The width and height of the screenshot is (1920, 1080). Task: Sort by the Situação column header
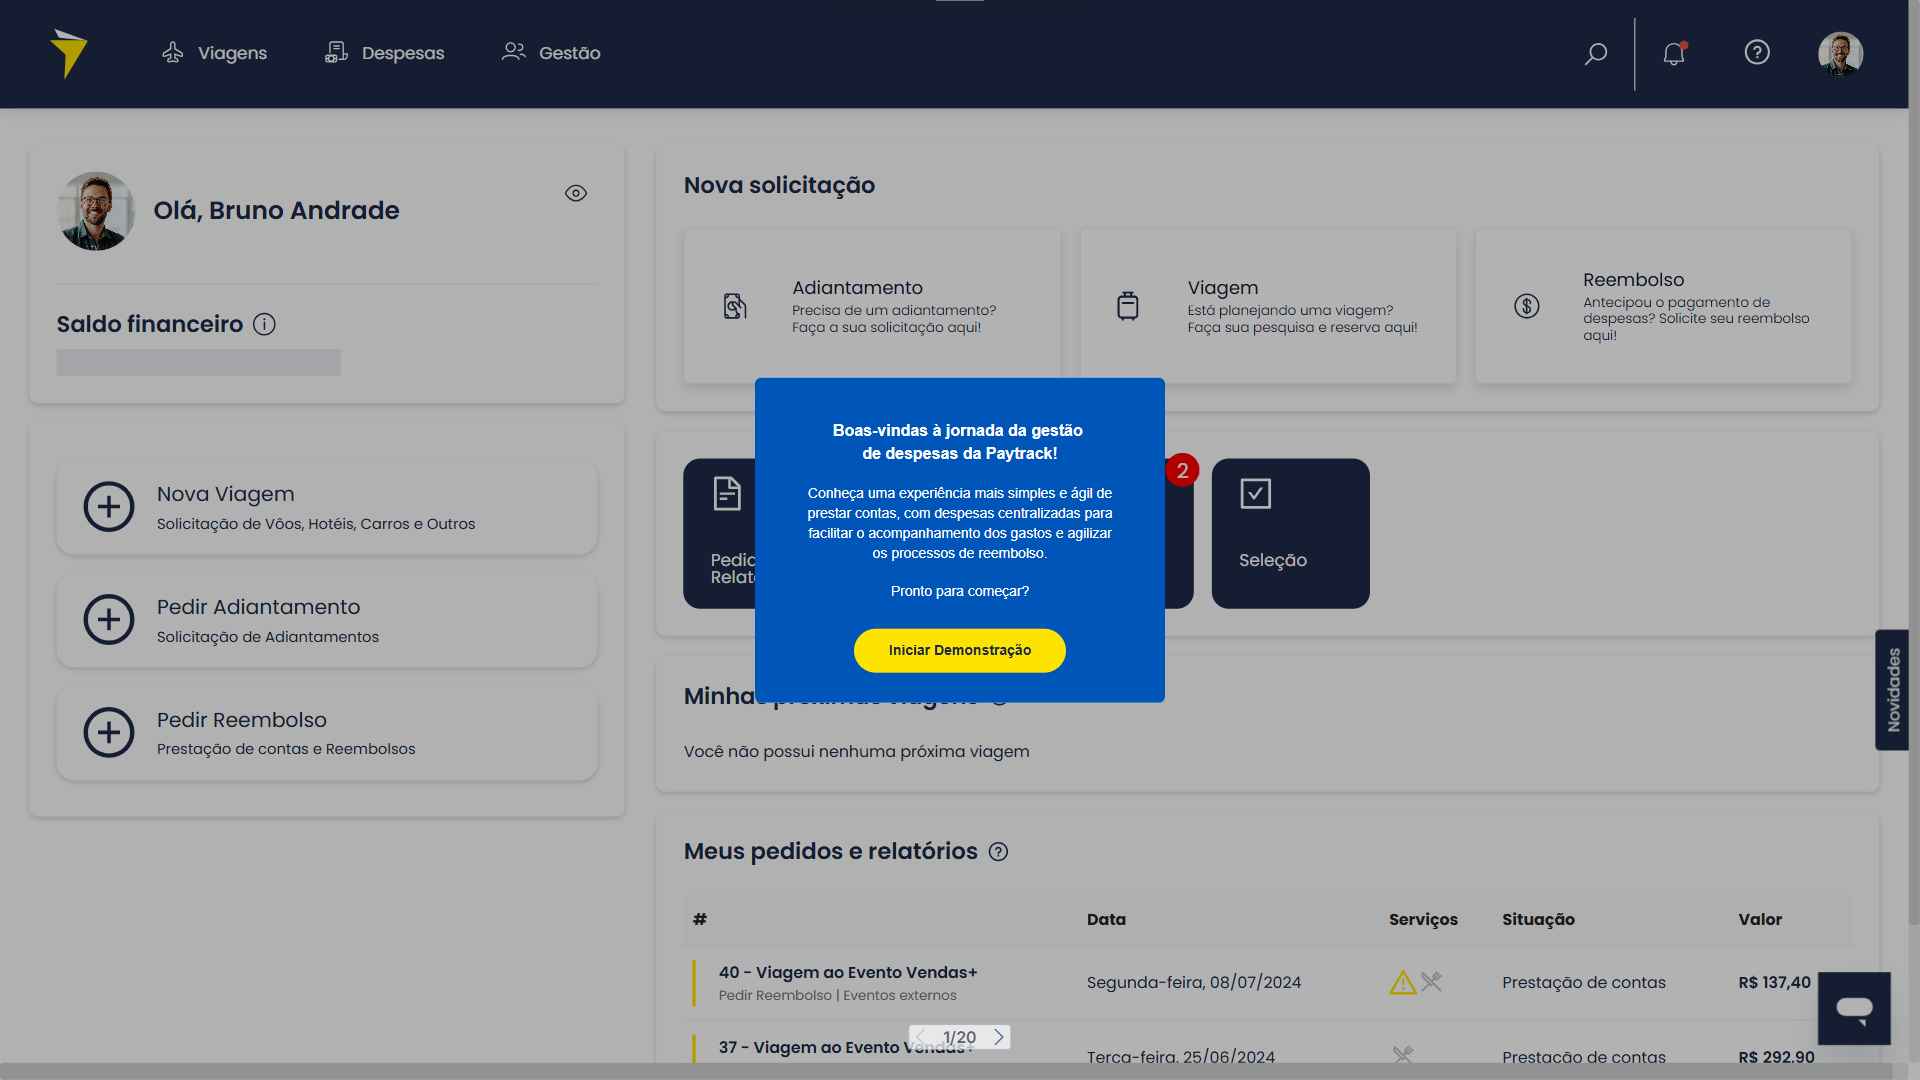tap(1538, 920)
